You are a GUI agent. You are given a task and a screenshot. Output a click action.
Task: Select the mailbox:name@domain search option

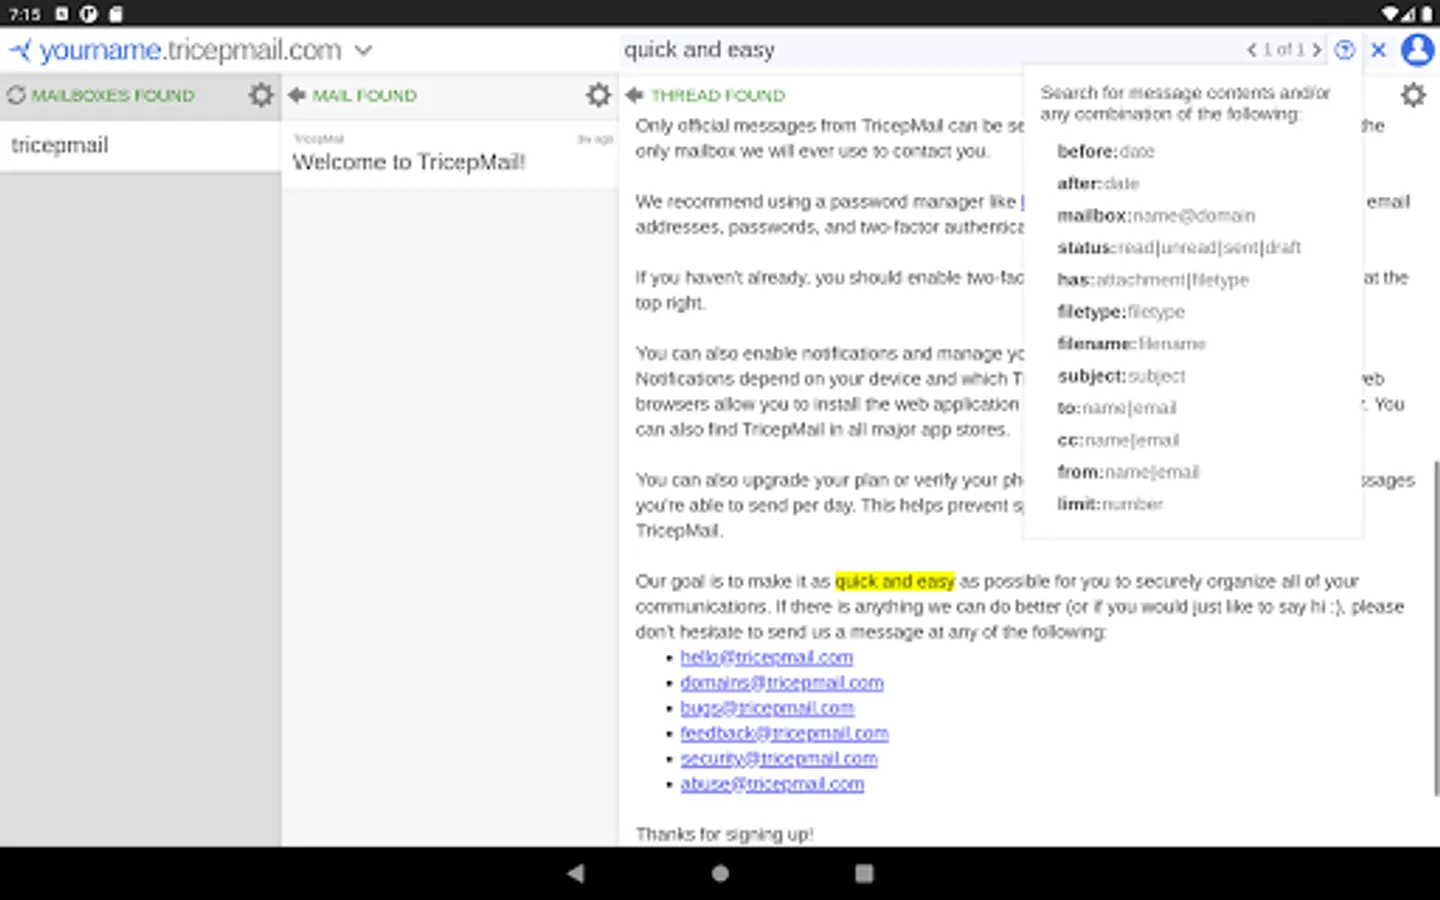1156,216
